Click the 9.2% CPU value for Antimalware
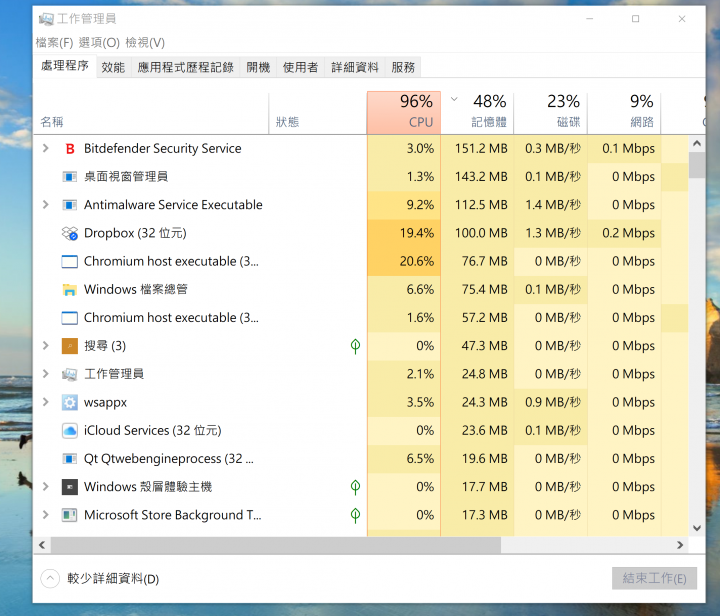This screenshot has height=616, width=720. tap(420, 205)
